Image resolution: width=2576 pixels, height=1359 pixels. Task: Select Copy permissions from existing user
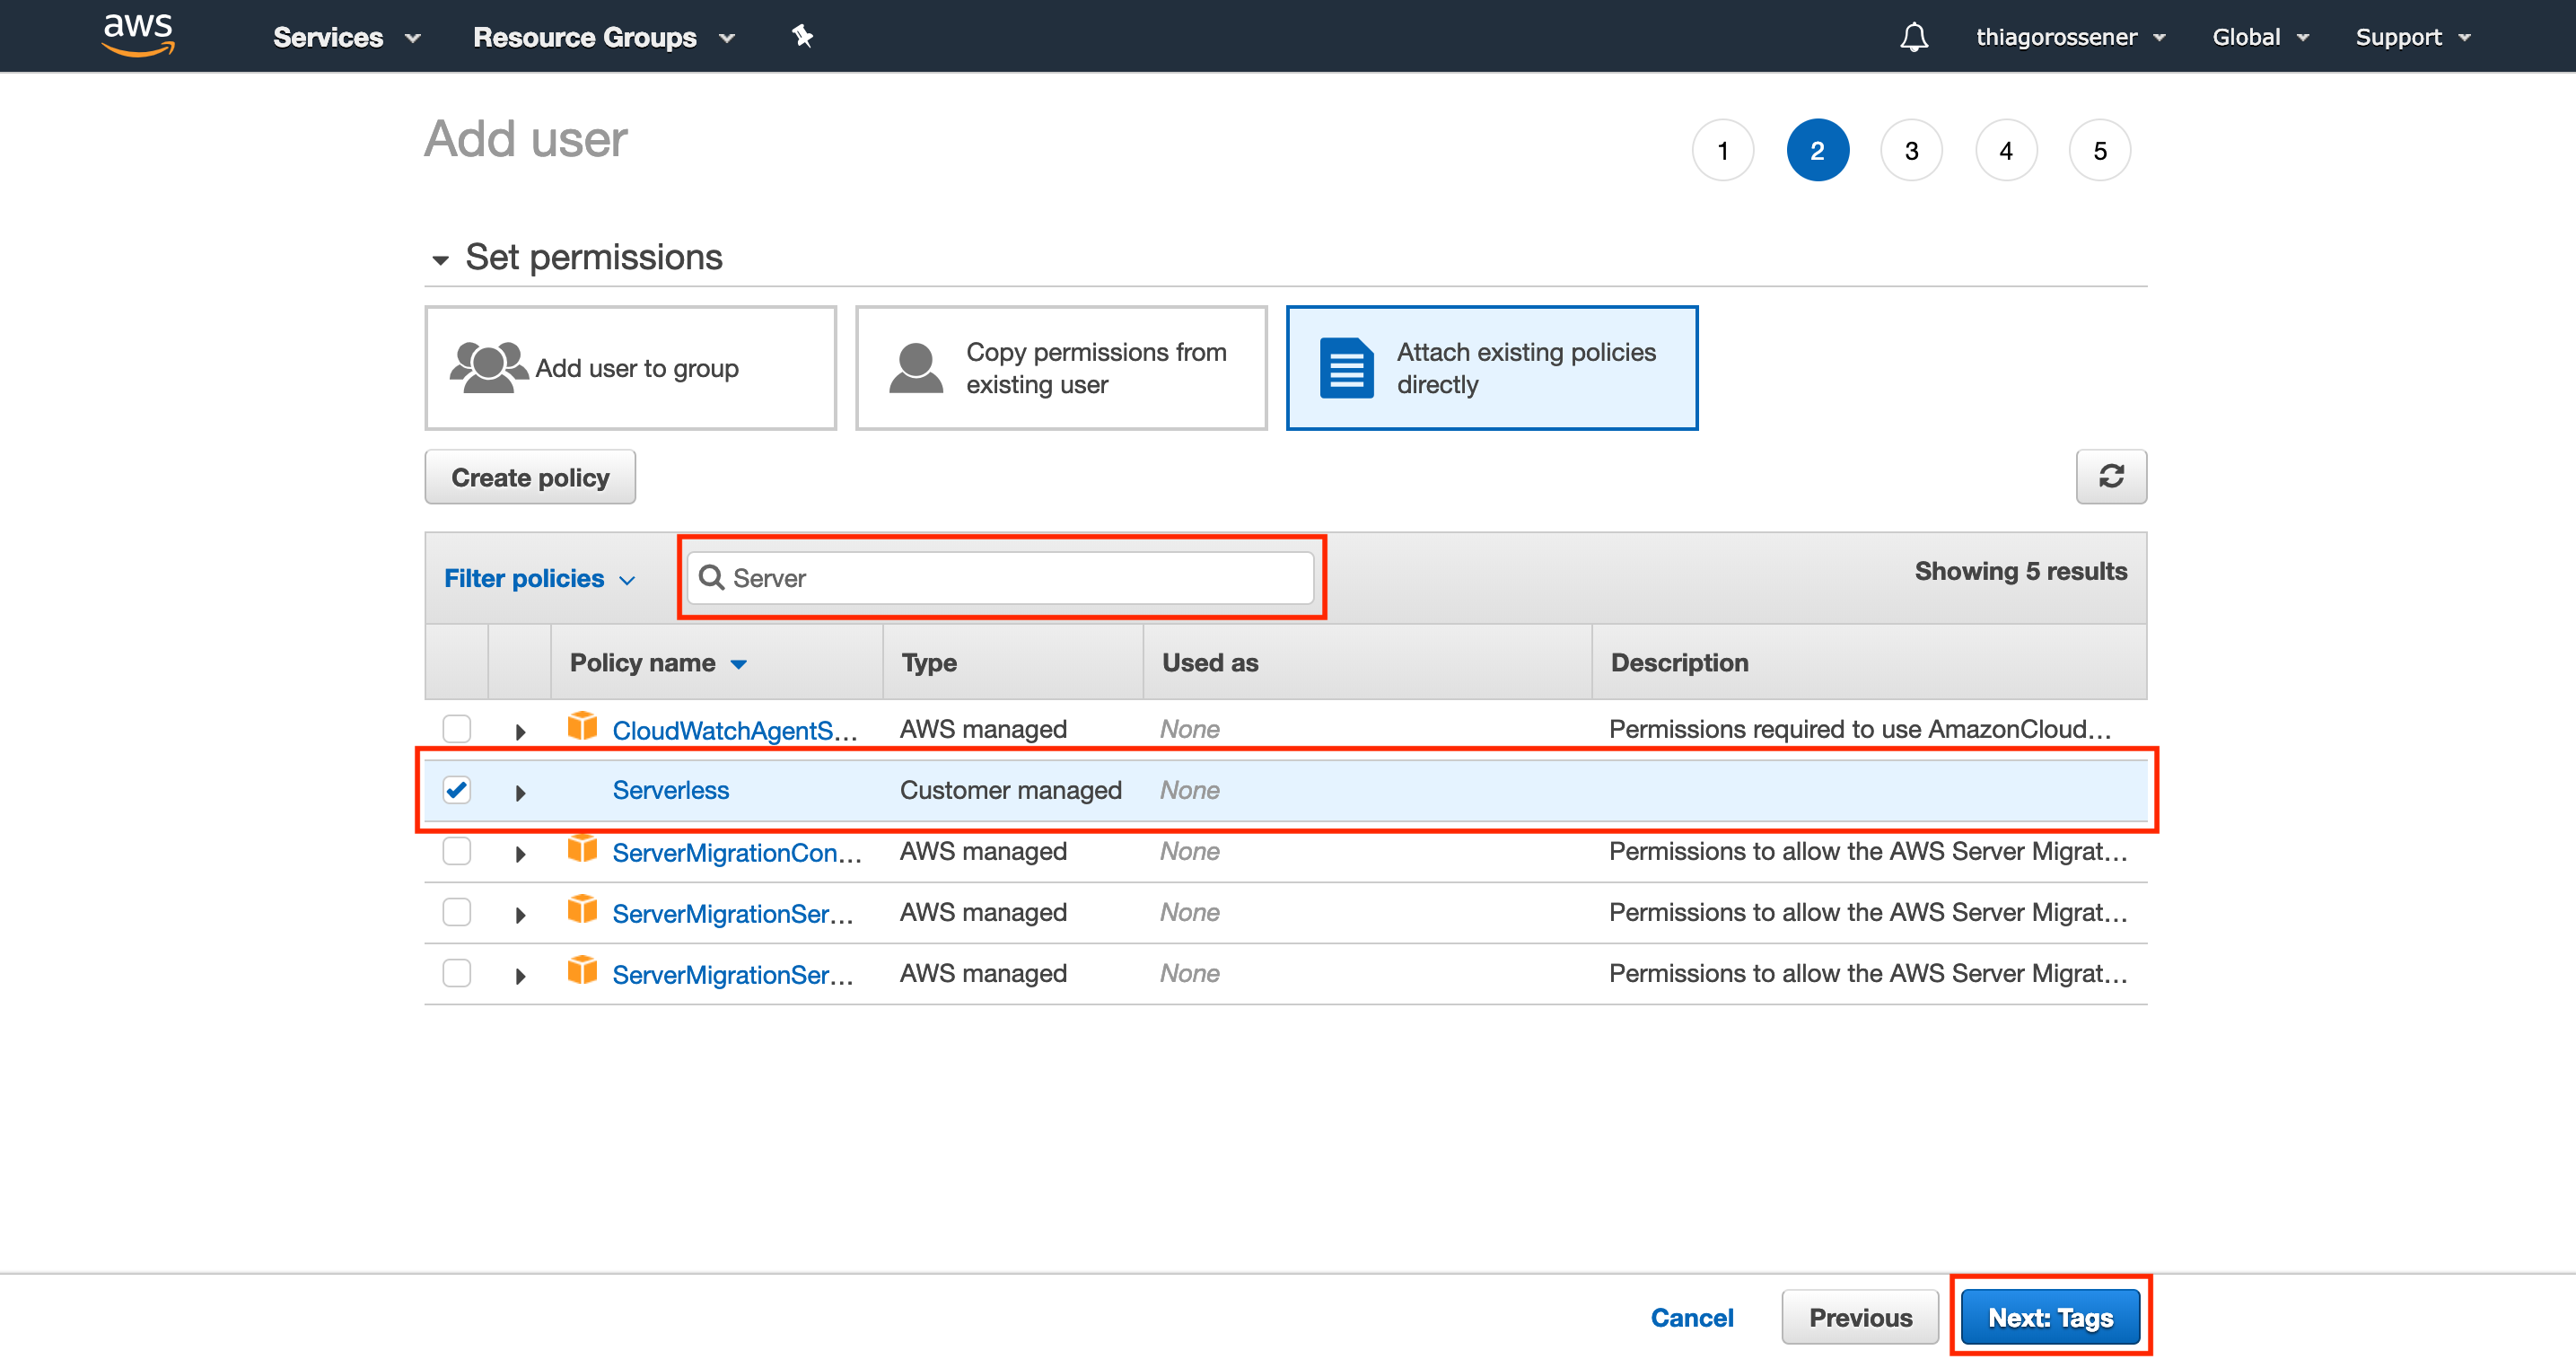pyautogui.click(x=1061, y=368)
